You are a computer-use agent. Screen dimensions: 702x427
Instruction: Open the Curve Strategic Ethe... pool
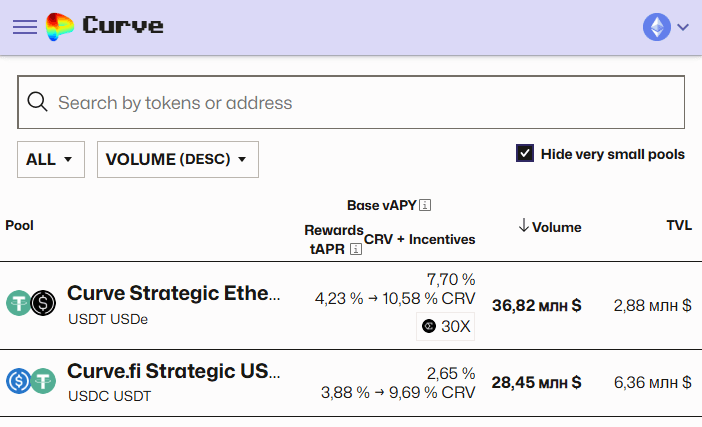click(x=174, y=293)
